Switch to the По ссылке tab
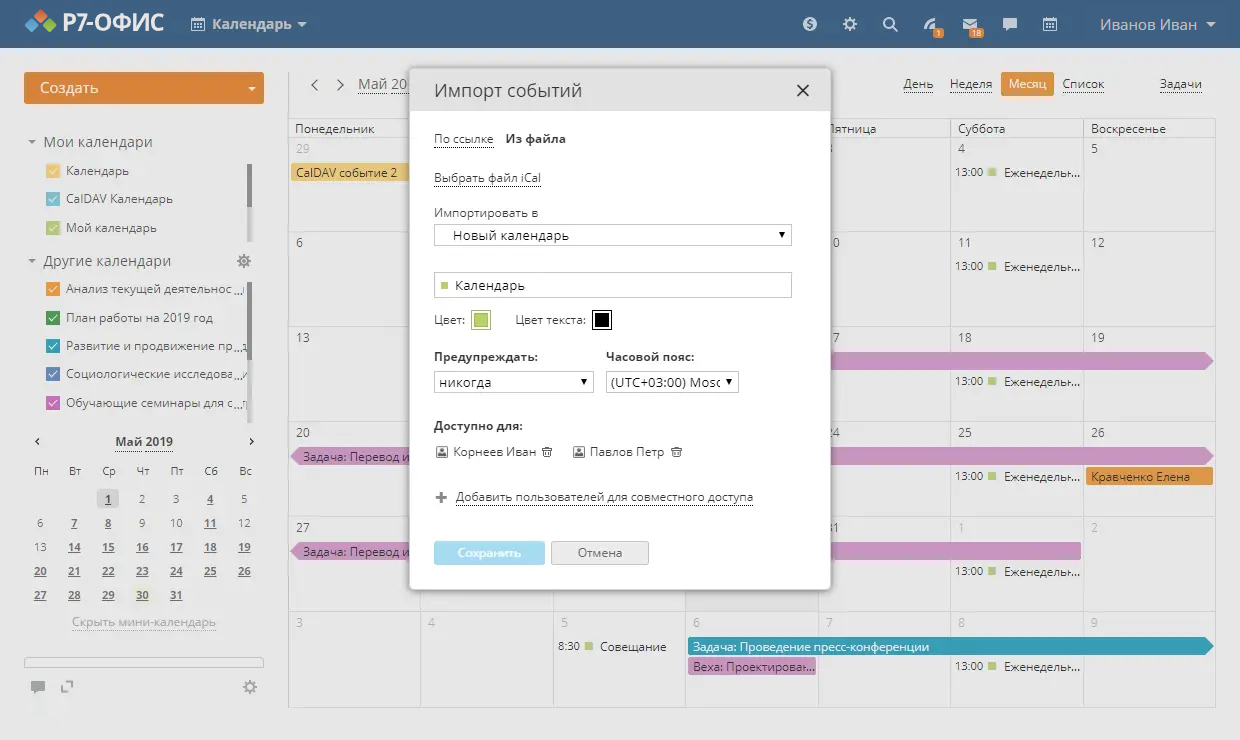This screenshot has height=740, width=1240. click(x=463, y=139)
